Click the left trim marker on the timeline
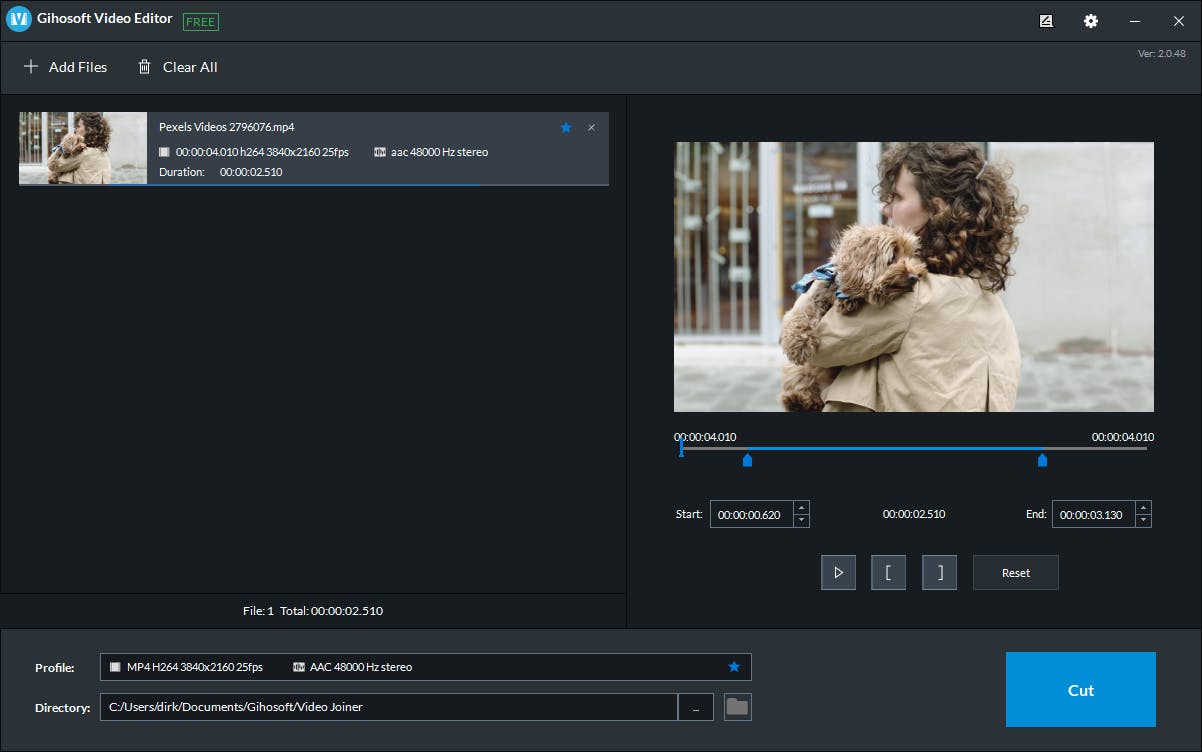The width and height of the screenshot is (1202, 752). click(x=747, y=460)
